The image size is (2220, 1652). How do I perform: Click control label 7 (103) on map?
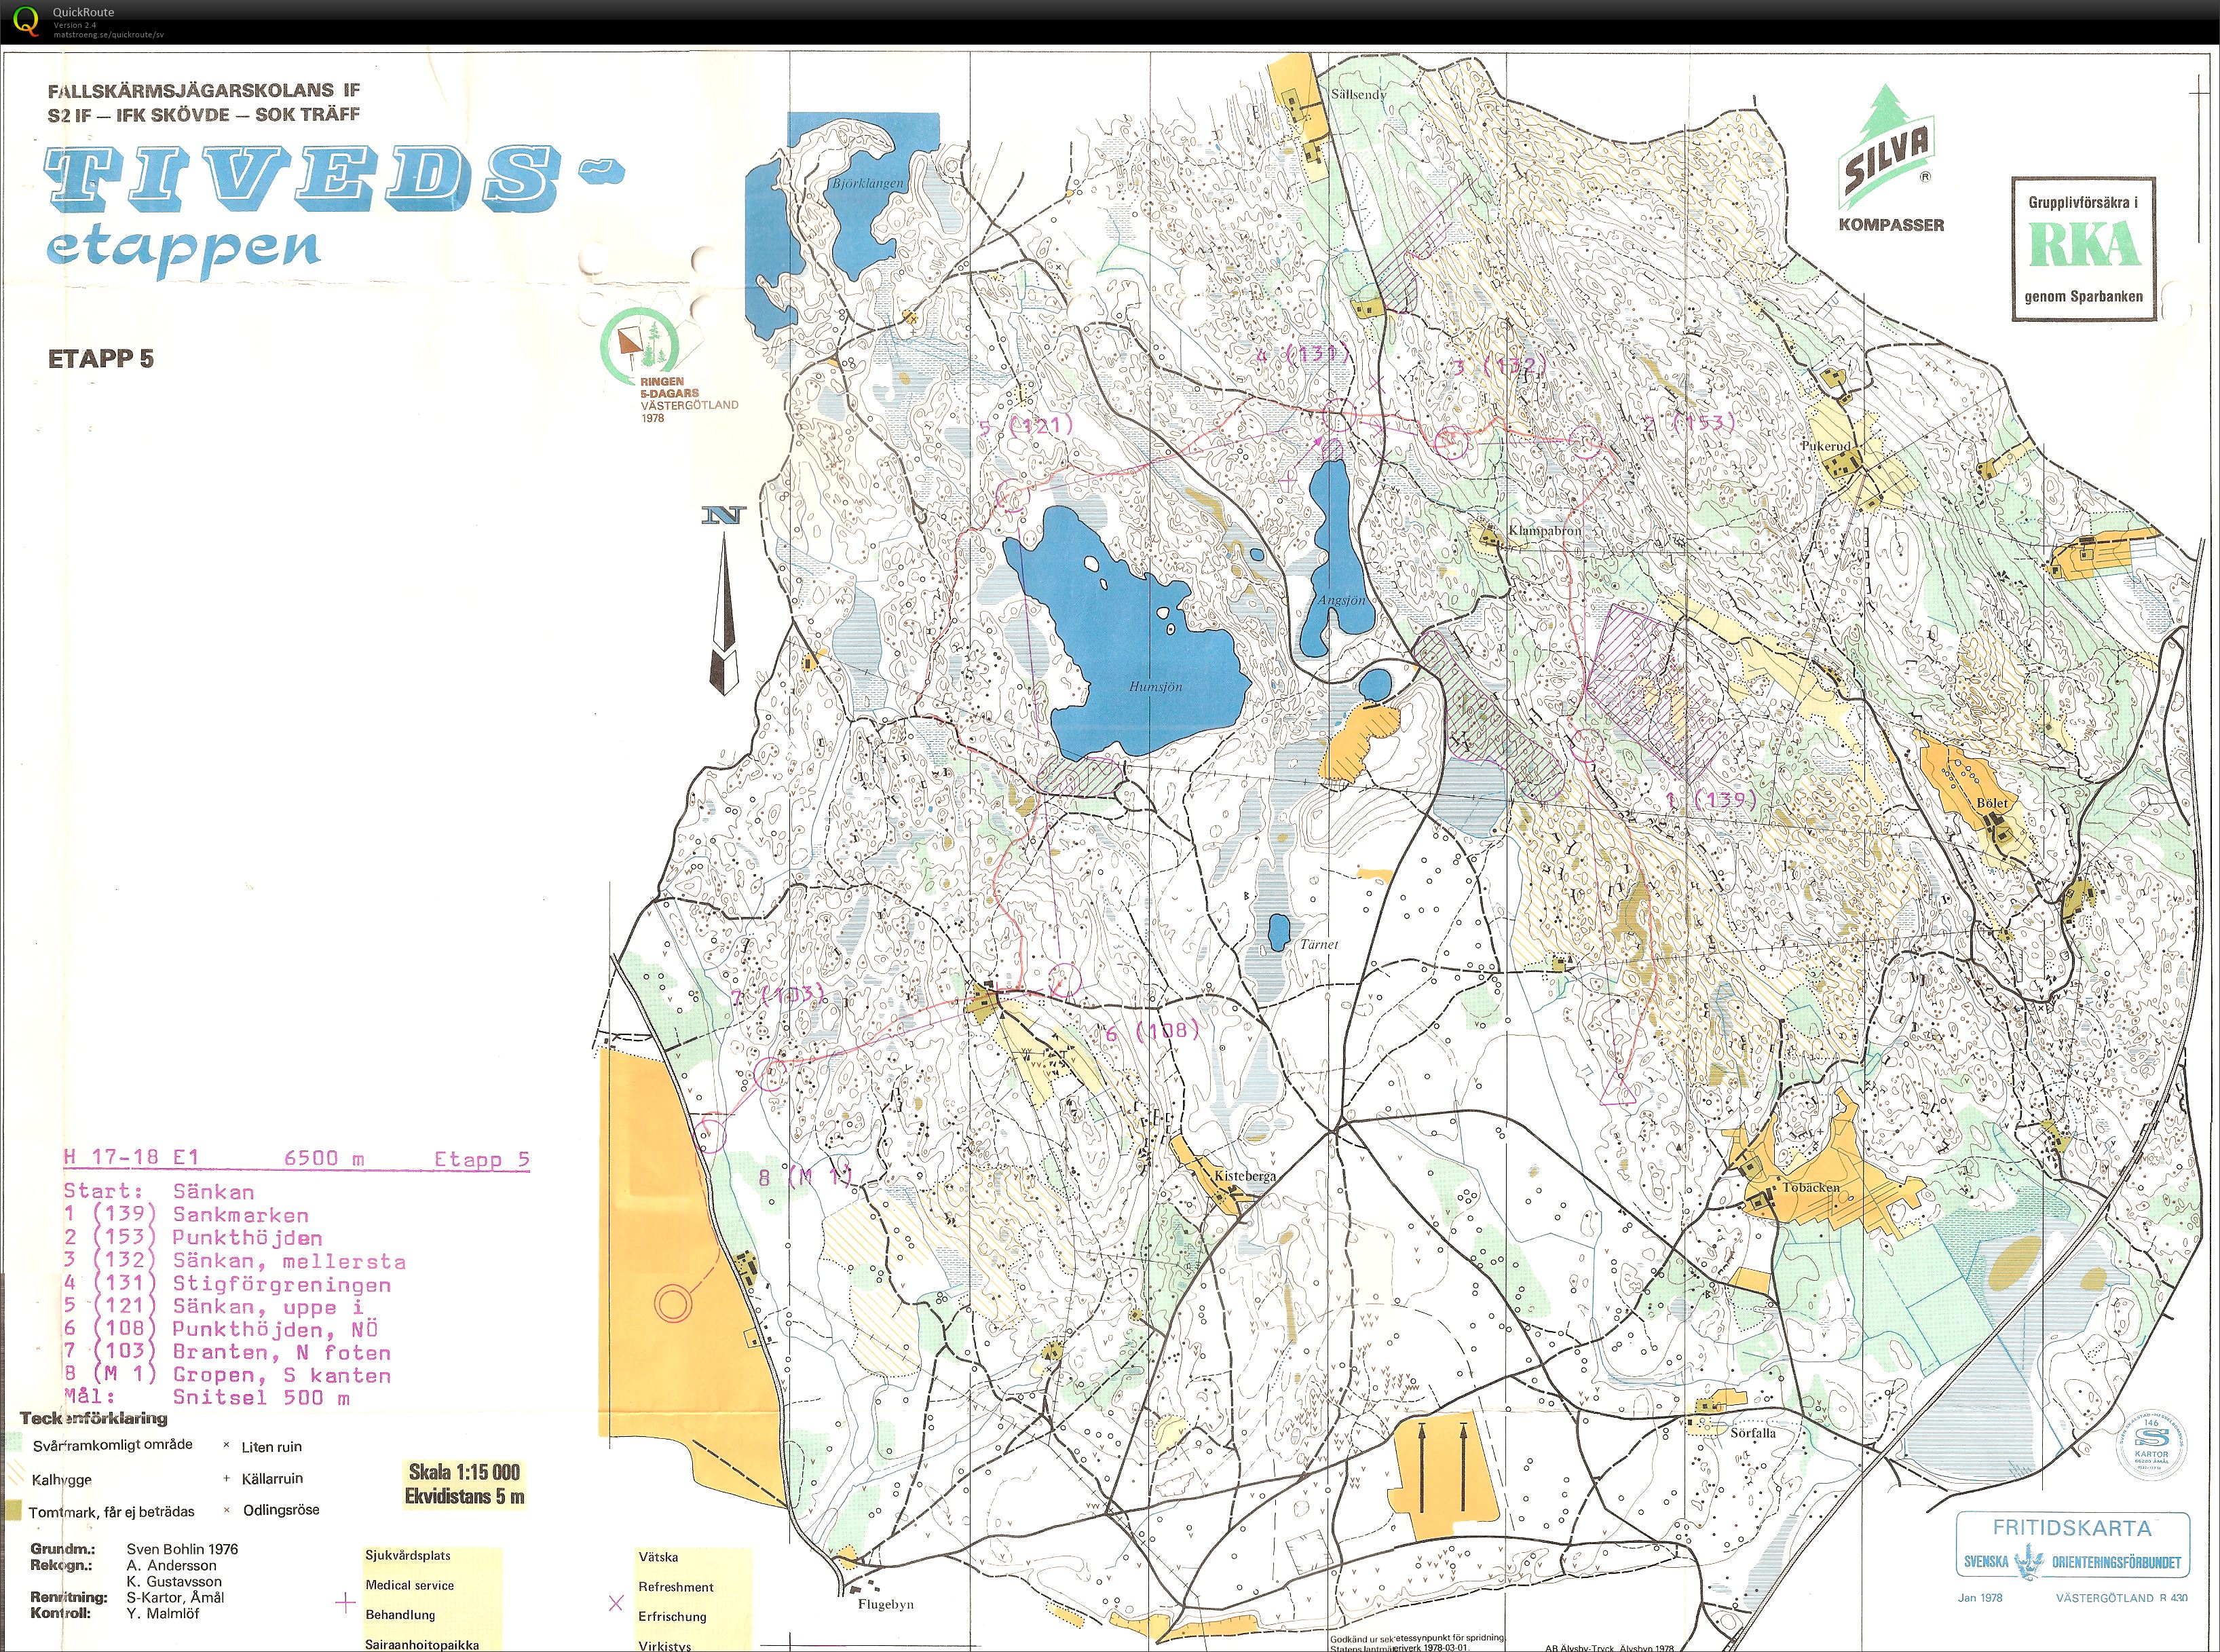point(779,996)
